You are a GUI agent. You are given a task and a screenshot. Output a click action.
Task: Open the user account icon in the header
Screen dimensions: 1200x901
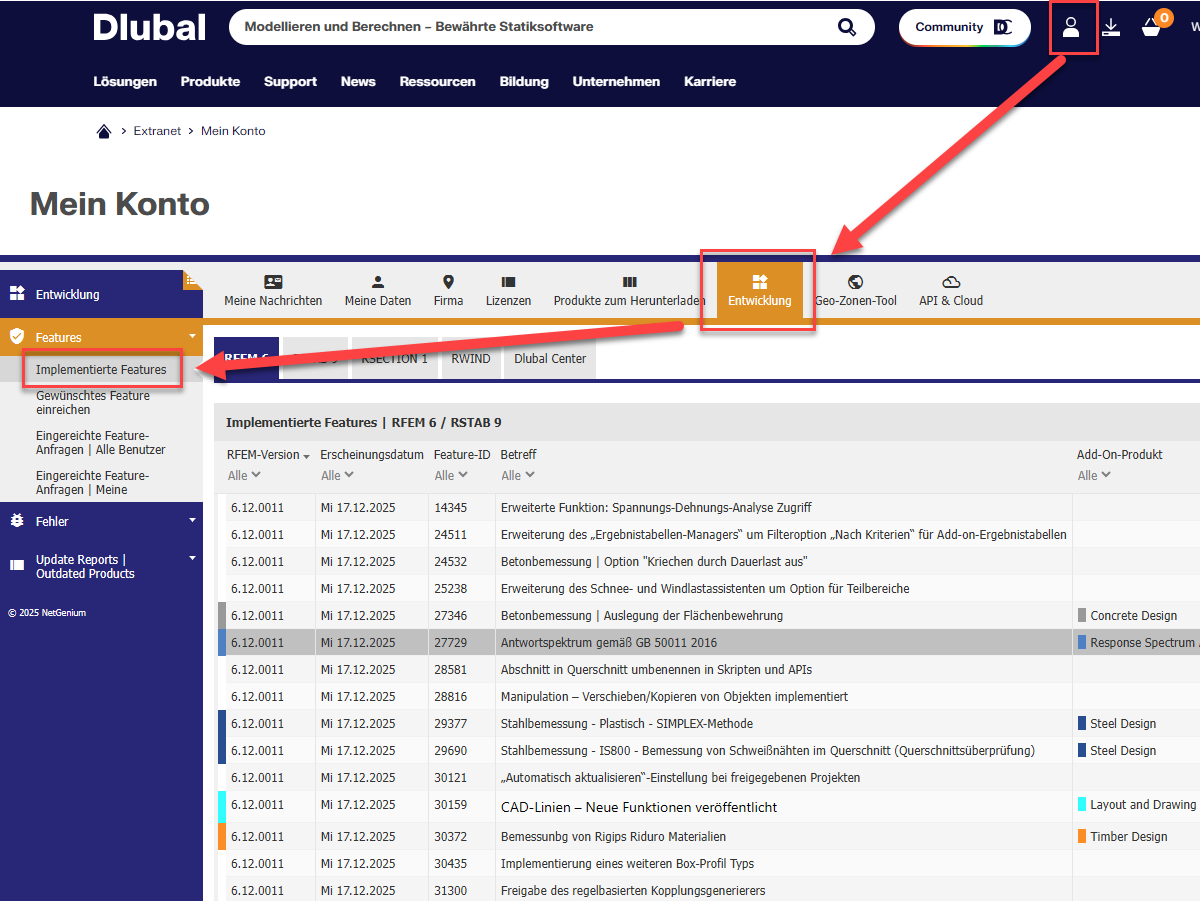(1073, 28)
